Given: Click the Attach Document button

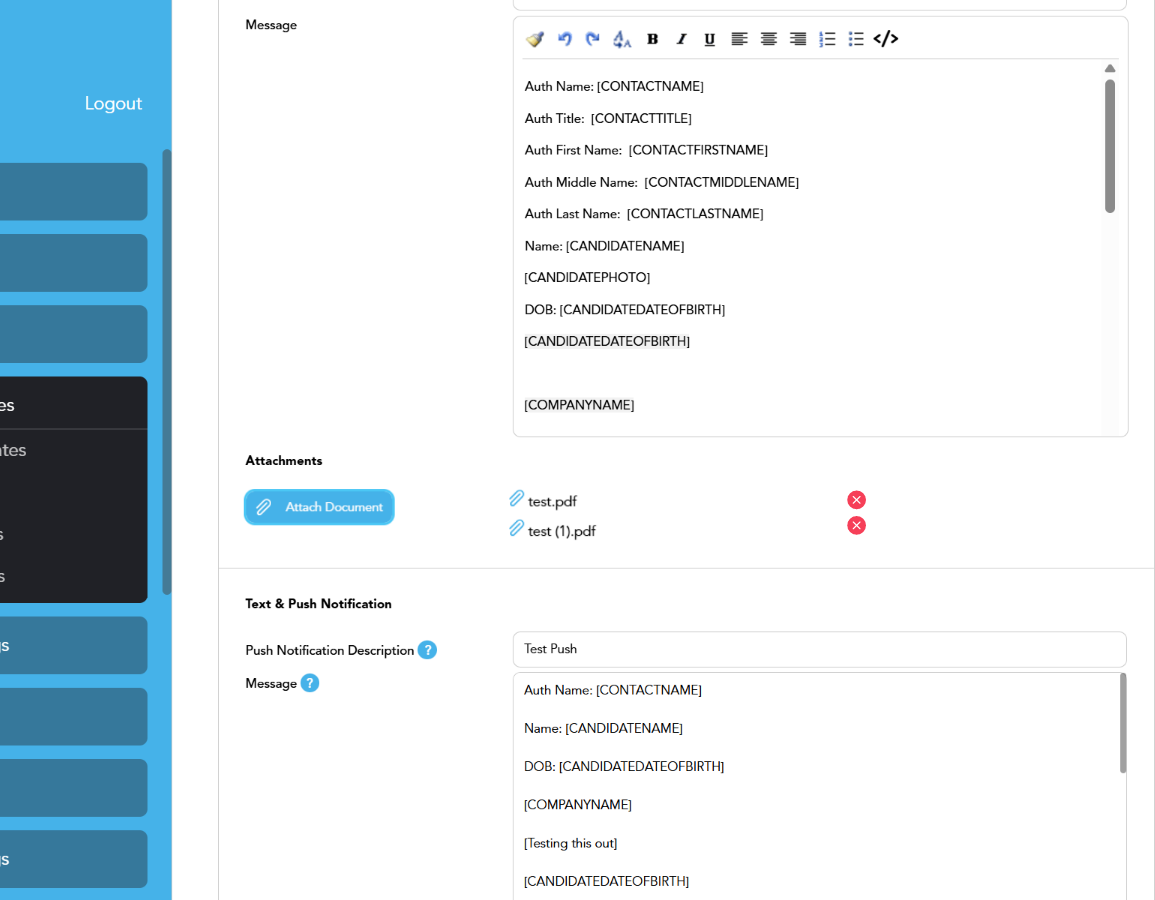Looking at the screenshot, I should click(319, 507).
